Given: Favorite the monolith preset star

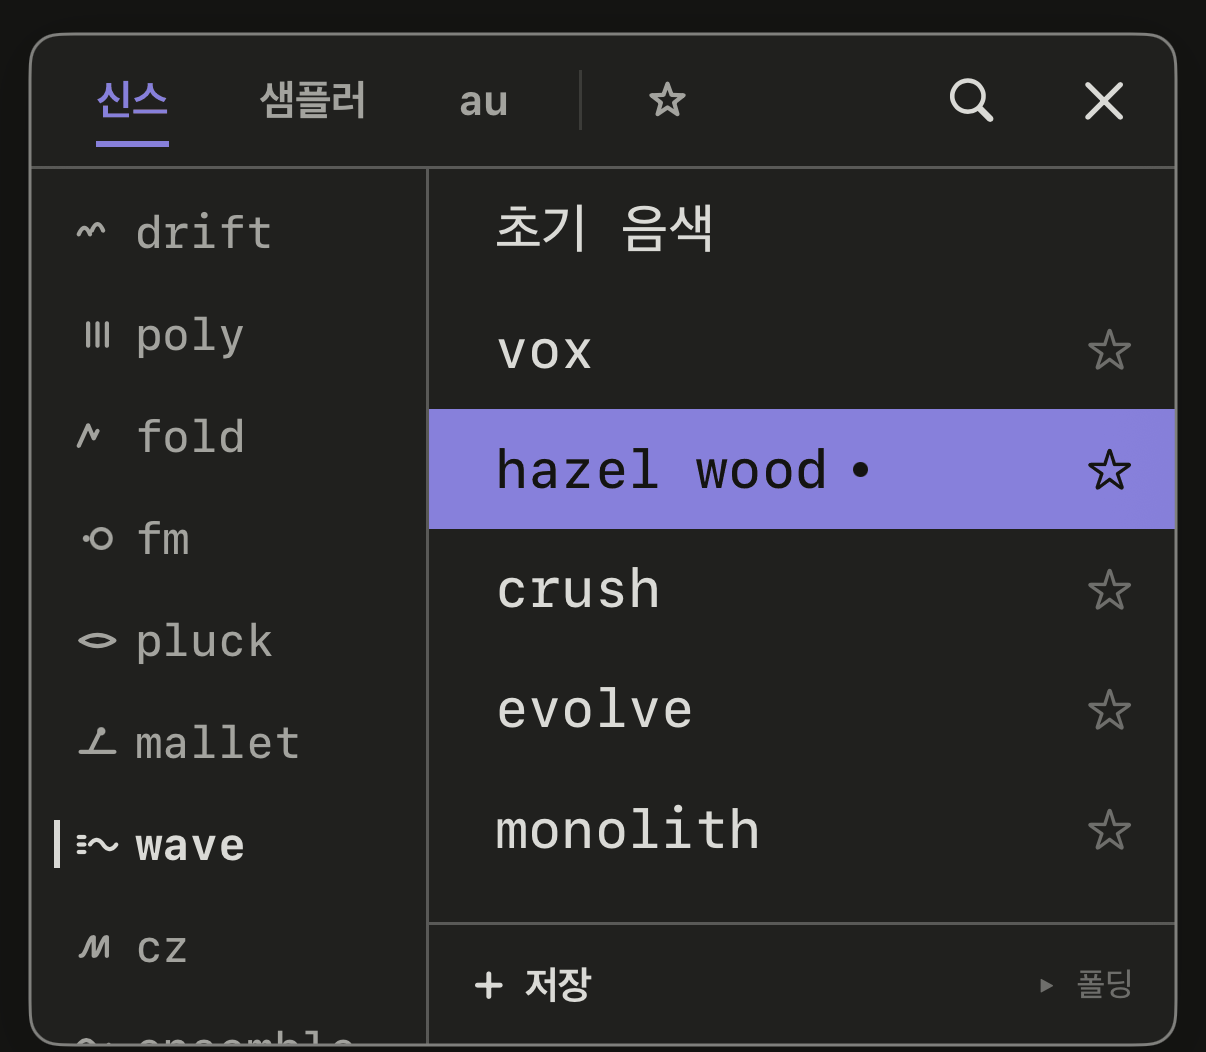Looking at the screenshot, I should [x=1109, y=830].
